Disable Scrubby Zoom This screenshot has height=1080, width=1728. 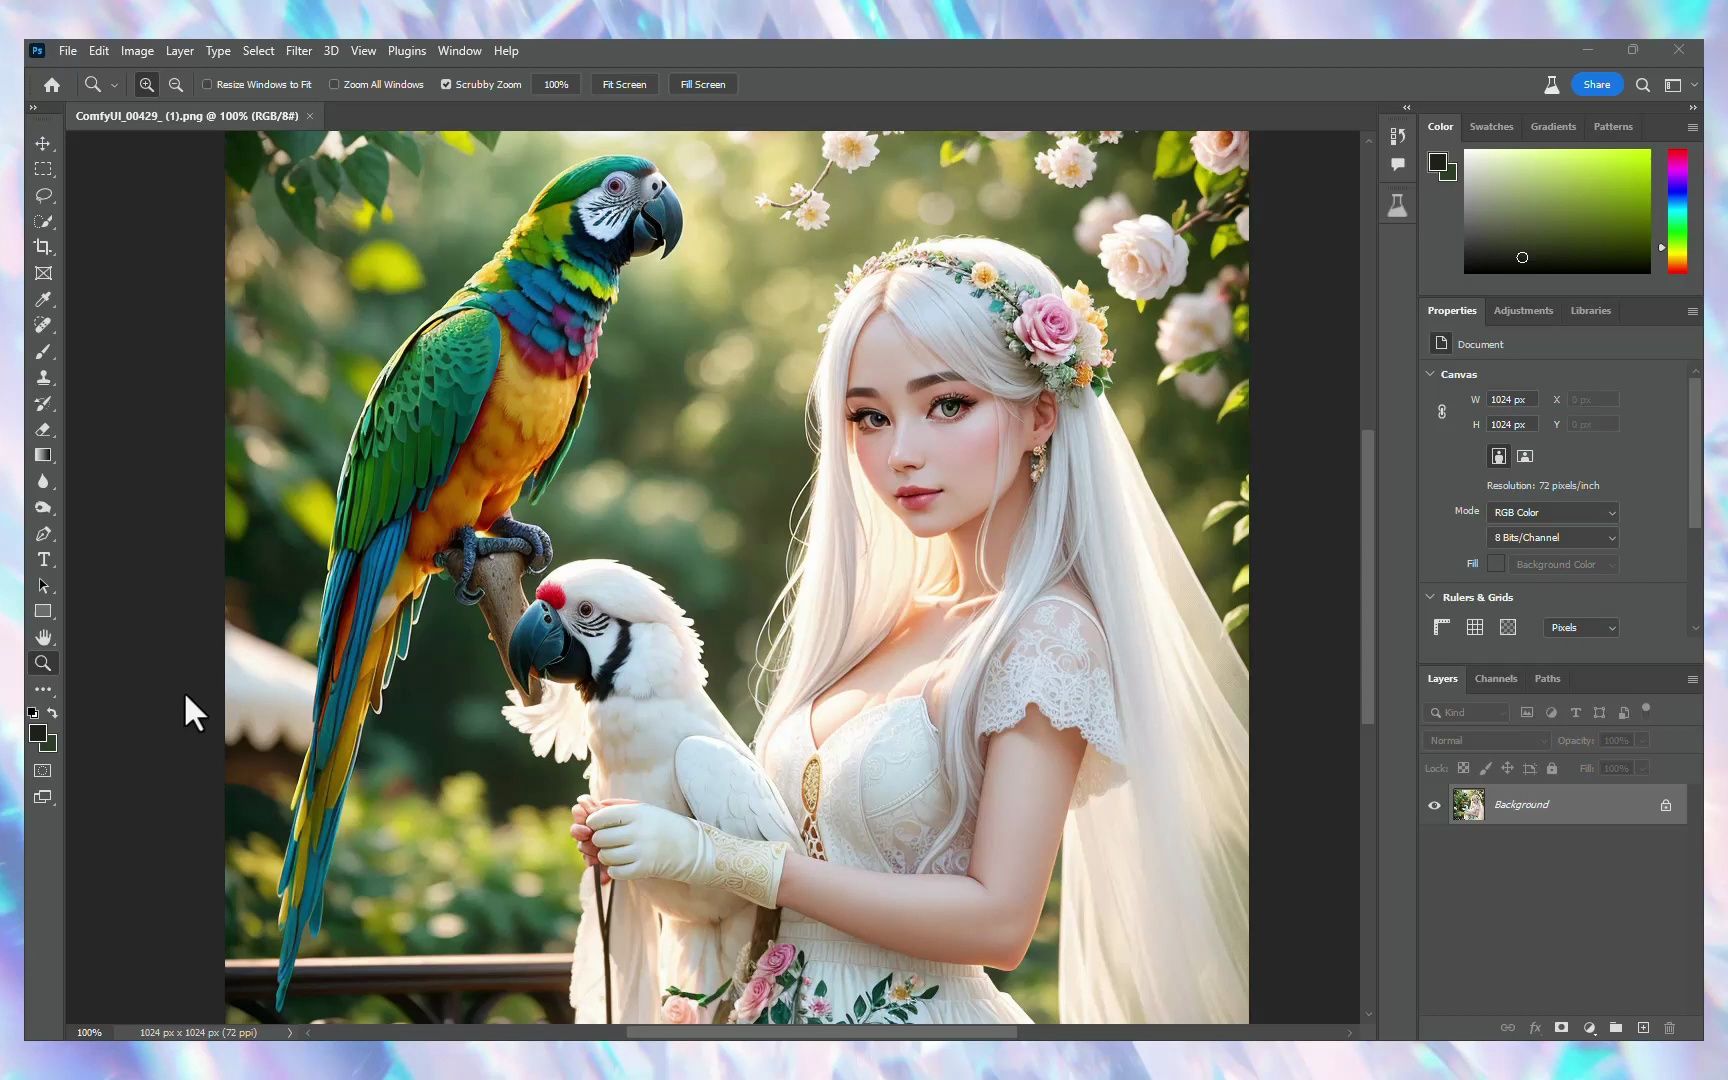[446, 84]
